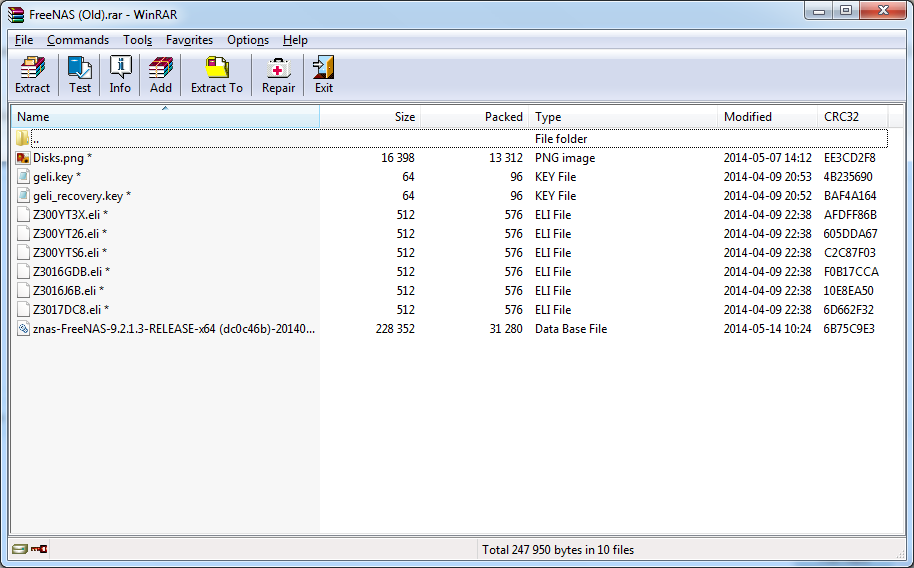Image resolution: width=914 pixels, height=568 pixels.
Task: Open archive Info icon
Action: click(x=120, y=68)
